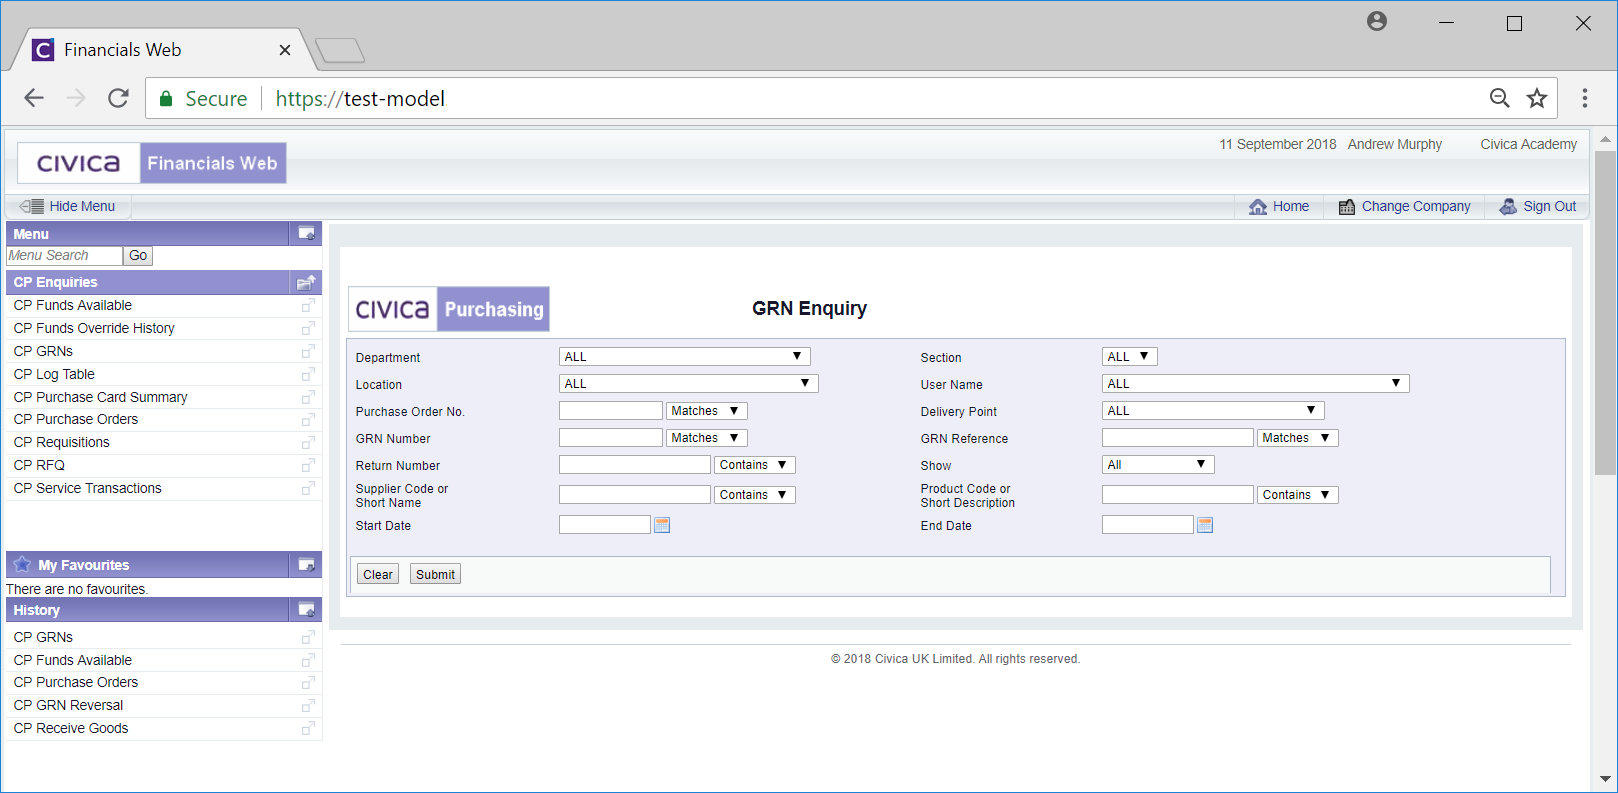Click the History panel header icon
The width and height of the screenshot is (1618, 793).
[x=307, y=610]
